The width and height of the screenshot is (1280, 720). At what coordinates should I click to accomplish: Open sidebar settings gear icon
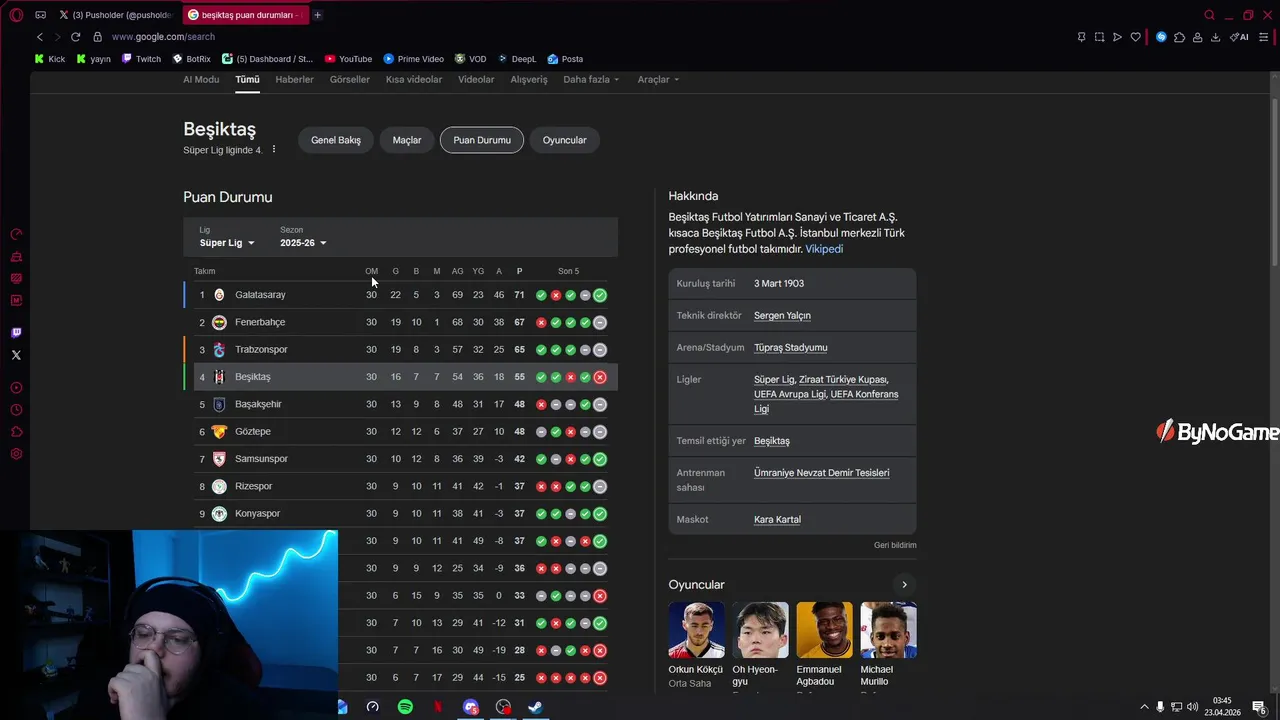[x=16, y=454]
